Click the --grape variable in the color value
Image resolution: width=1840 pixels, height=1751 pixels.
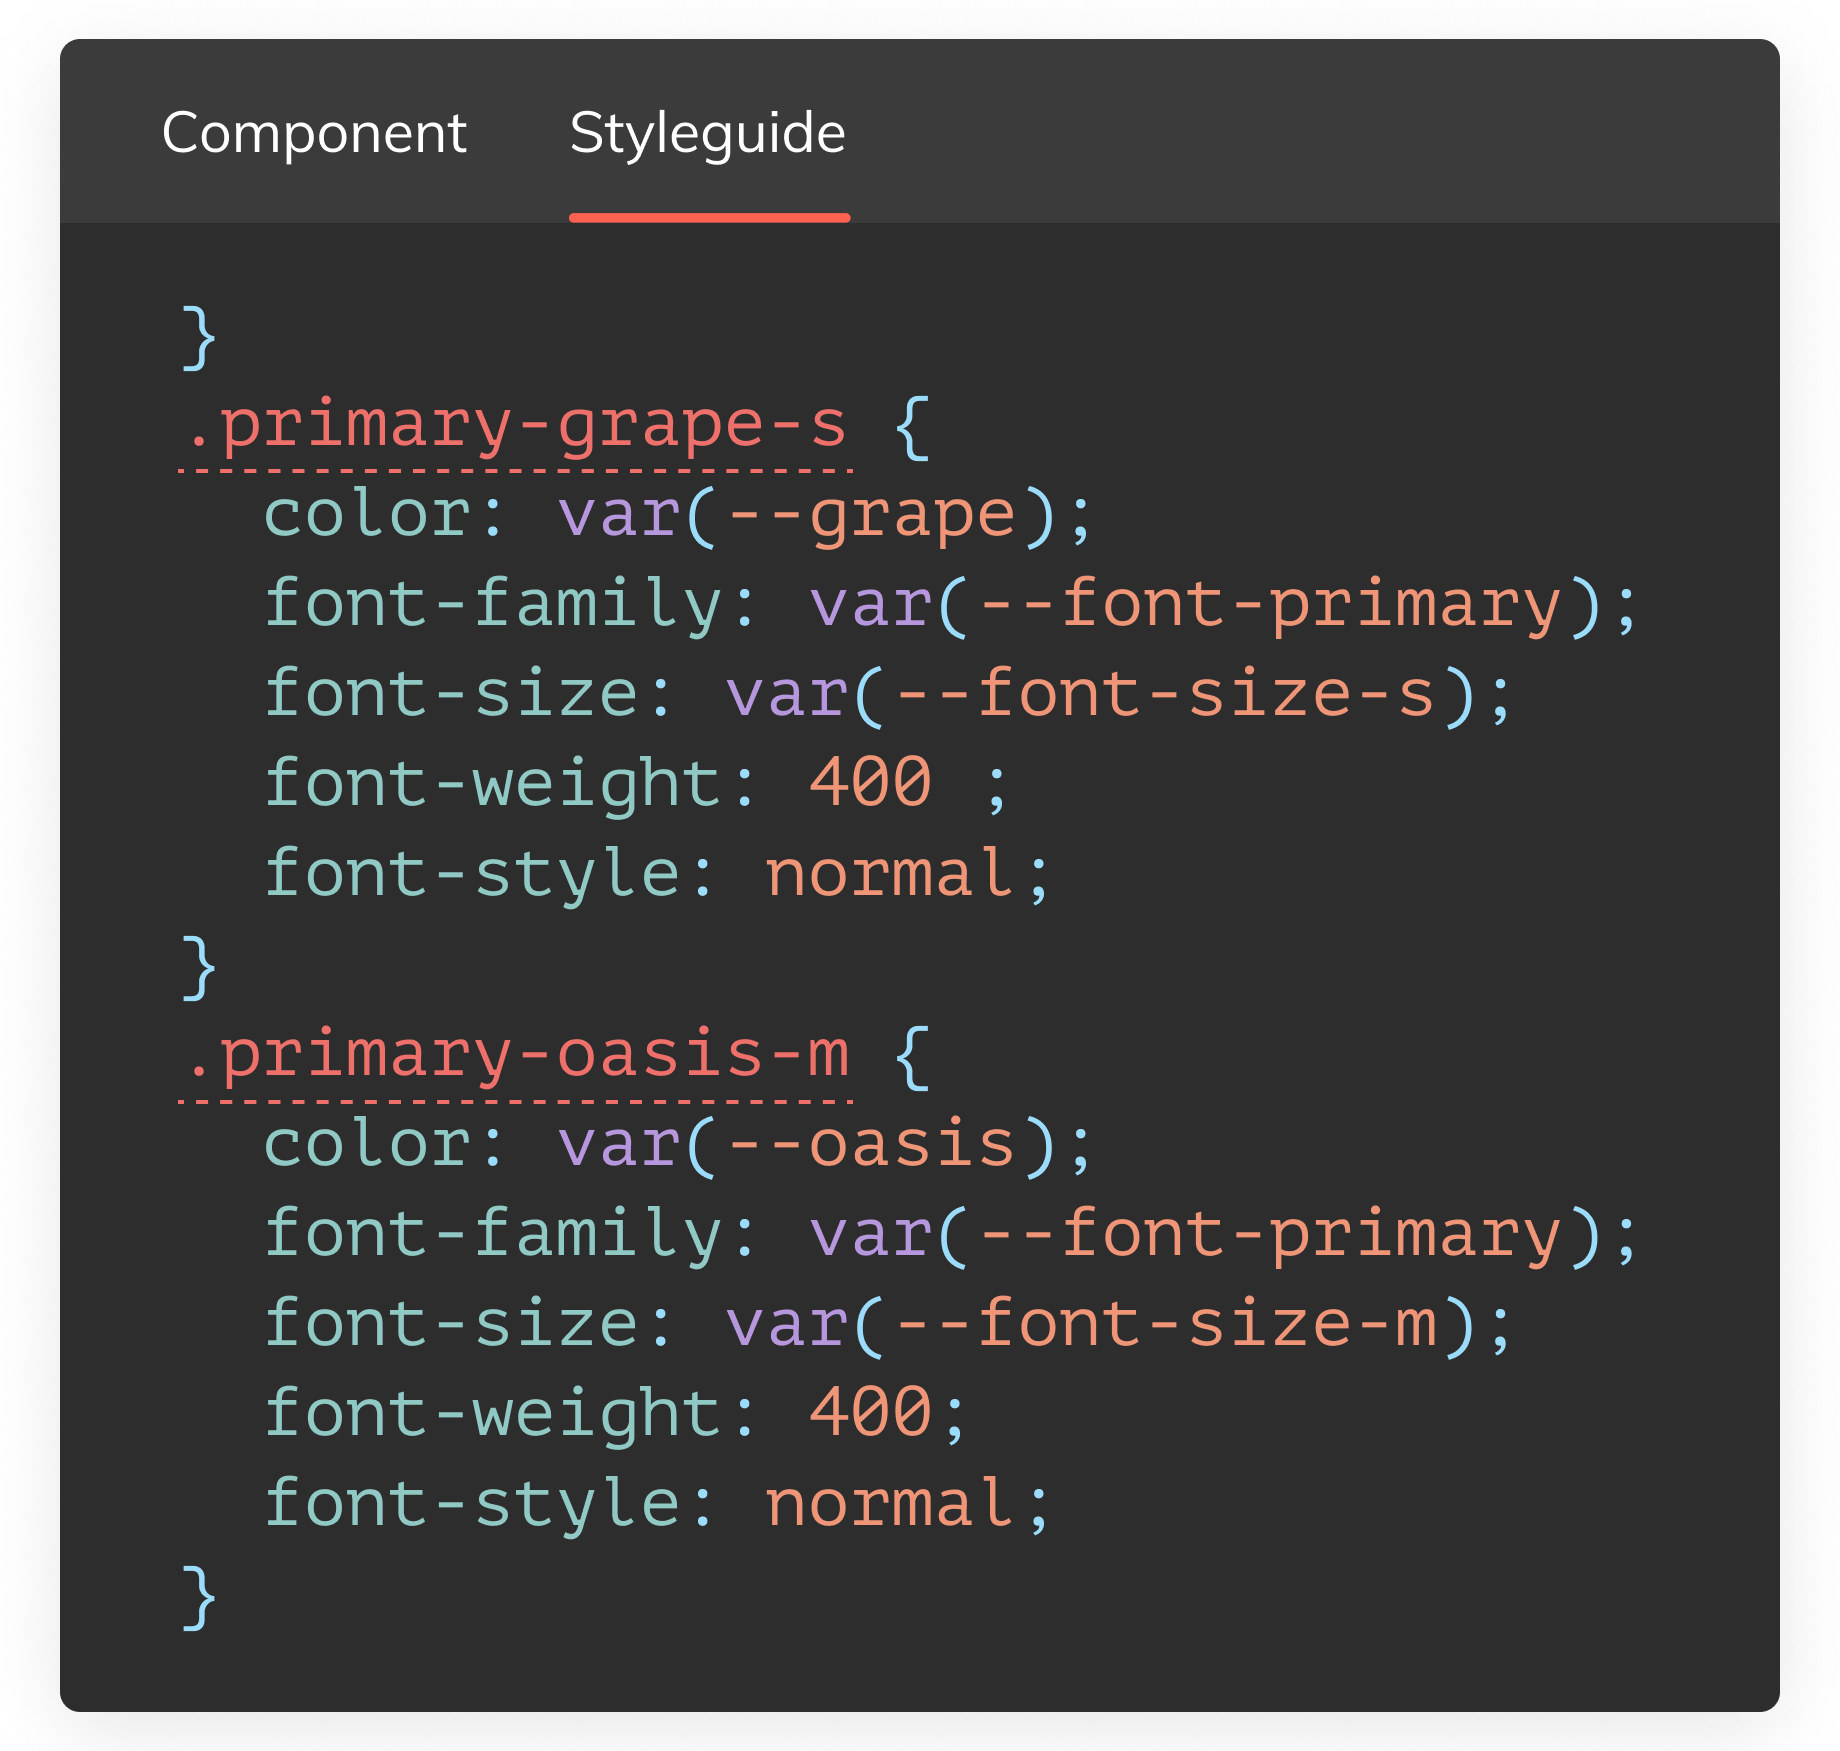tap(871, 516)
